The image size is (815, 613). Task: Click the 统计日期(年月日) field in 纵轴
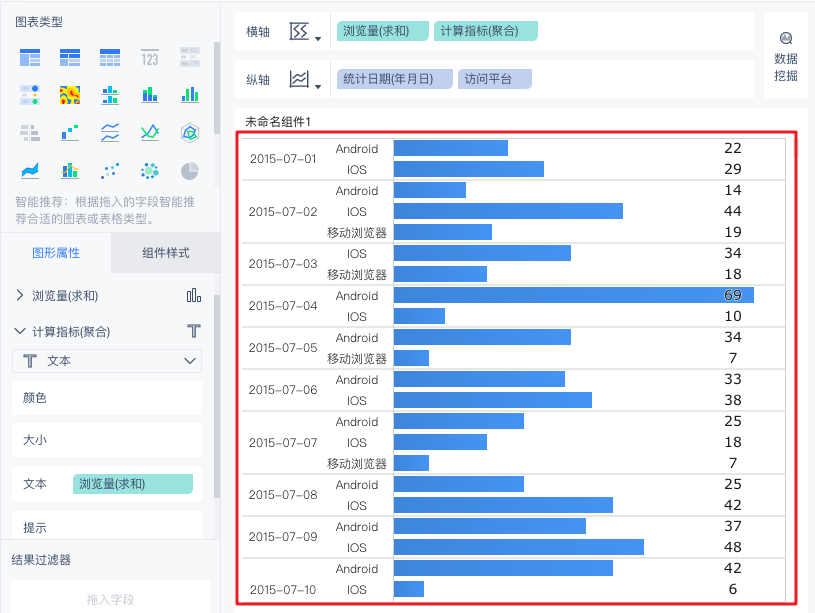coord(395,79)
